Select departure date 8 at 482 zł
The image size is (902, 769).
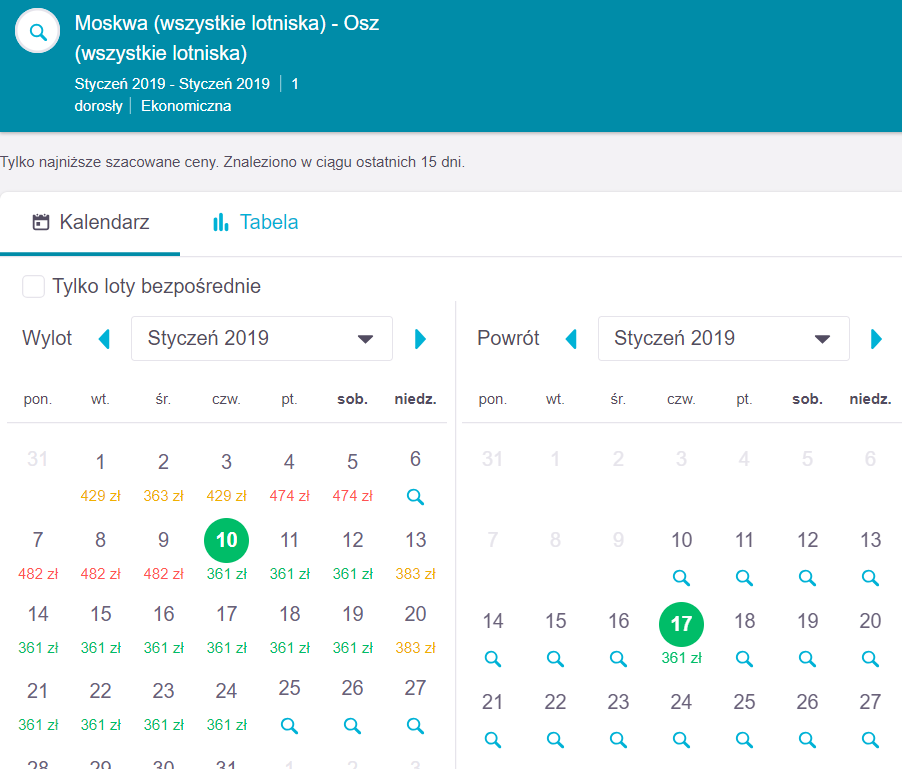tap(100, 553)
